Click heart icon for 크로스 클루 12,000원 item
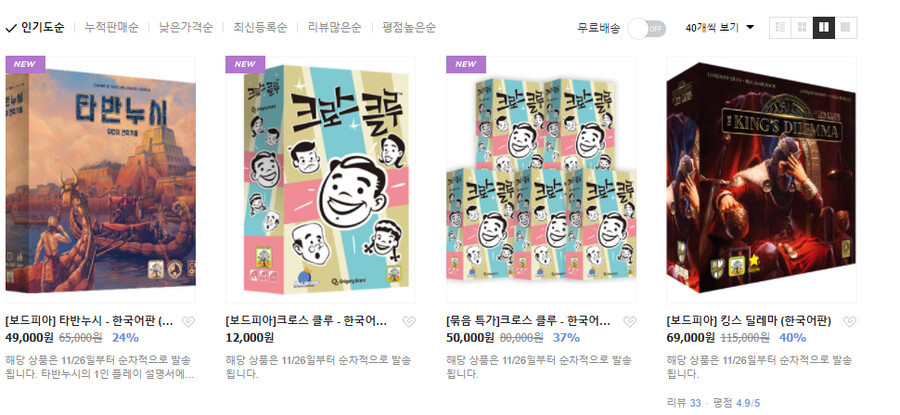This screenshot has height=415, width=900. tap(409, 321)
